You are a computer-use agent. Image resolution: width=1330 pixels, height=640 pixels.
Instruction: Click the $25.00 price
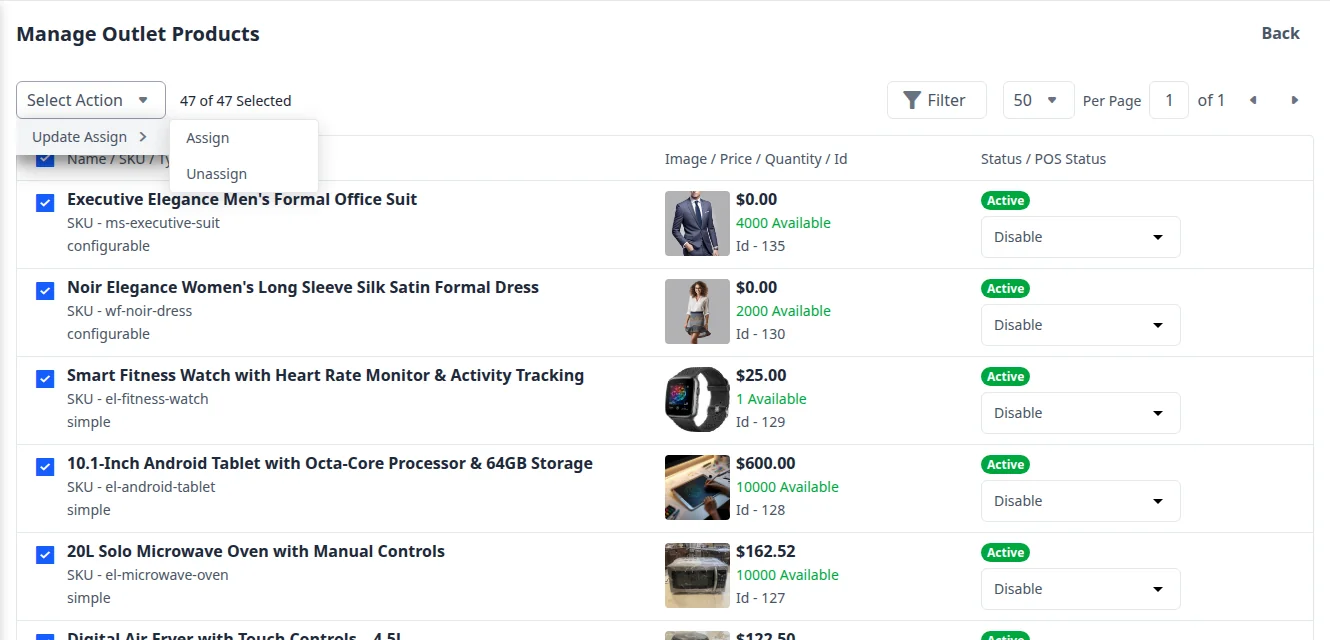(x=761, y=375)
